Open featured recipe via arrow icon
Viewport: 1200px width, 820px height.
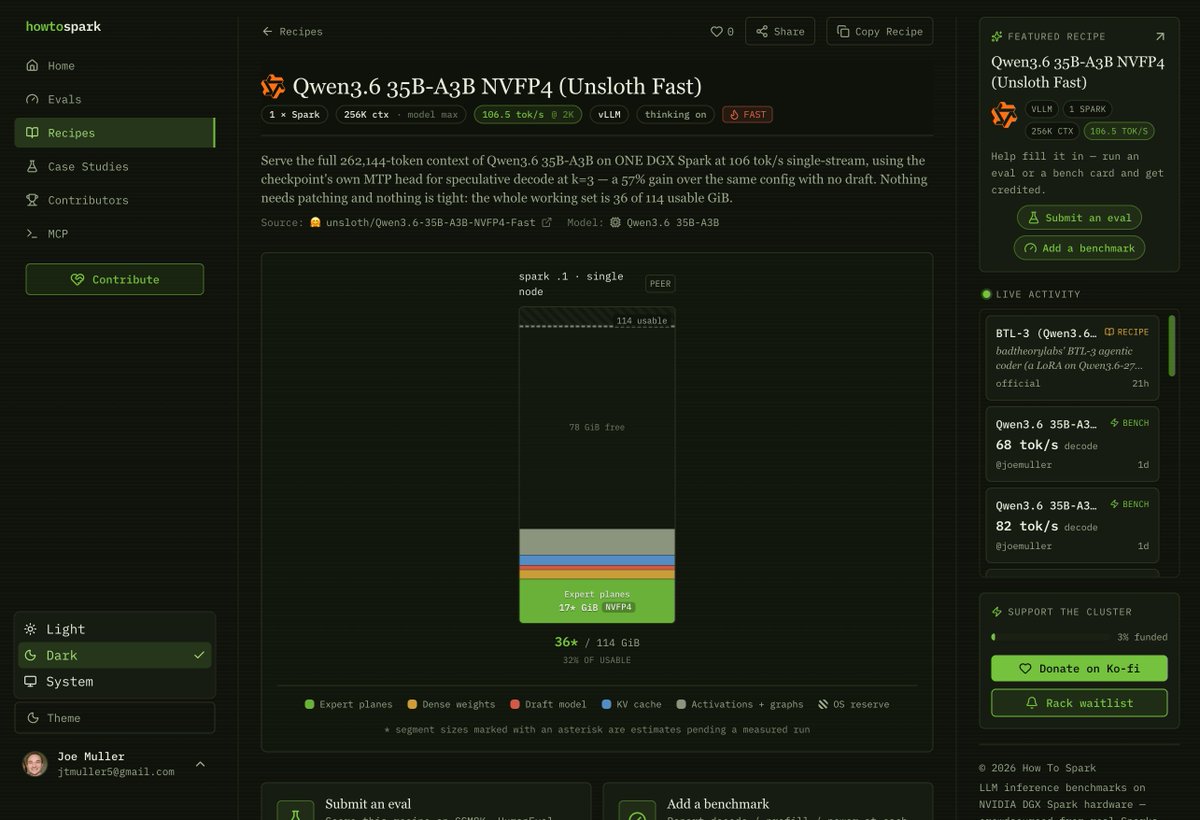[1160, 36]
